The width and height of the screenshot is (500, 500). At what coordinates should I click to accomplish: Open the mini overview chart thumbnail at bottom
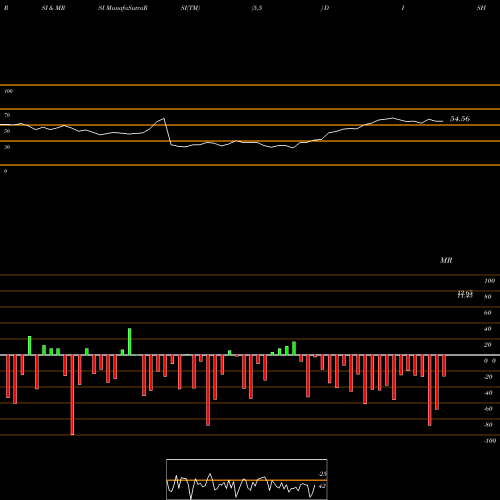click(247, 479)
